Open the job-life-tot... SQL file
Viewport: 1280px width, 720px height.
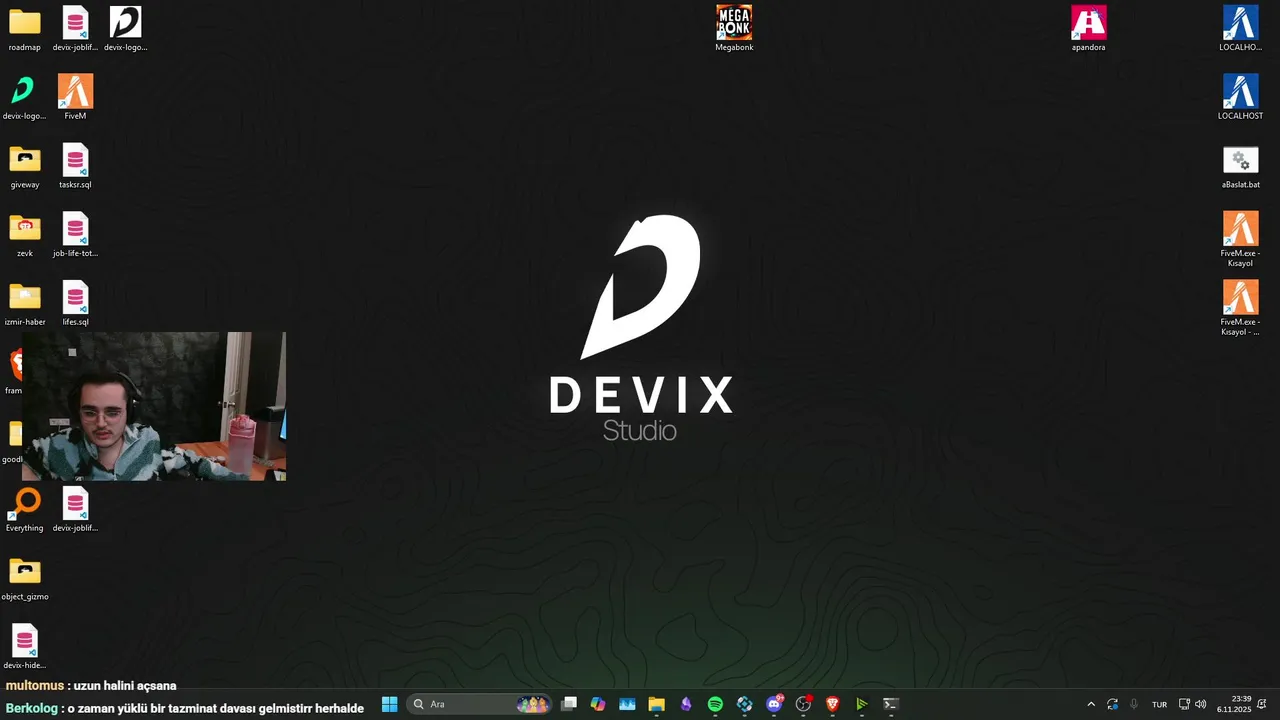[75, 236]
